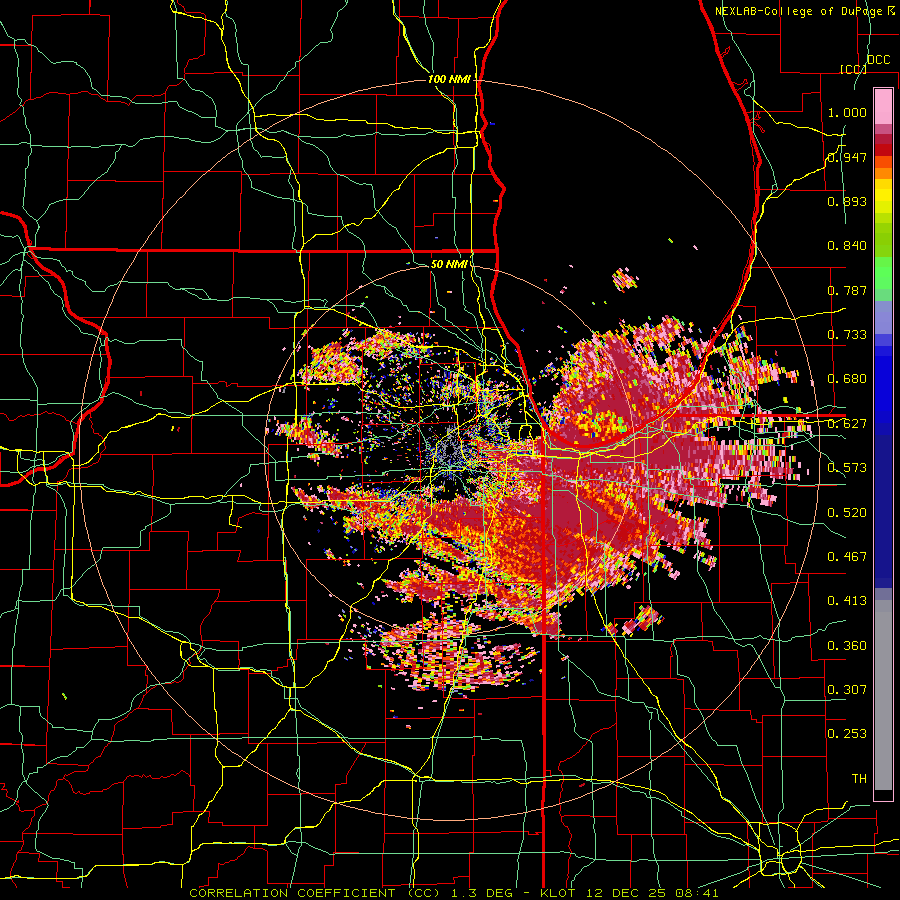Image resolution: width=900 pixels, height=900 pixels.
Task: Pick the pink band atop the color scale
Action: click(x=883, y=107)
